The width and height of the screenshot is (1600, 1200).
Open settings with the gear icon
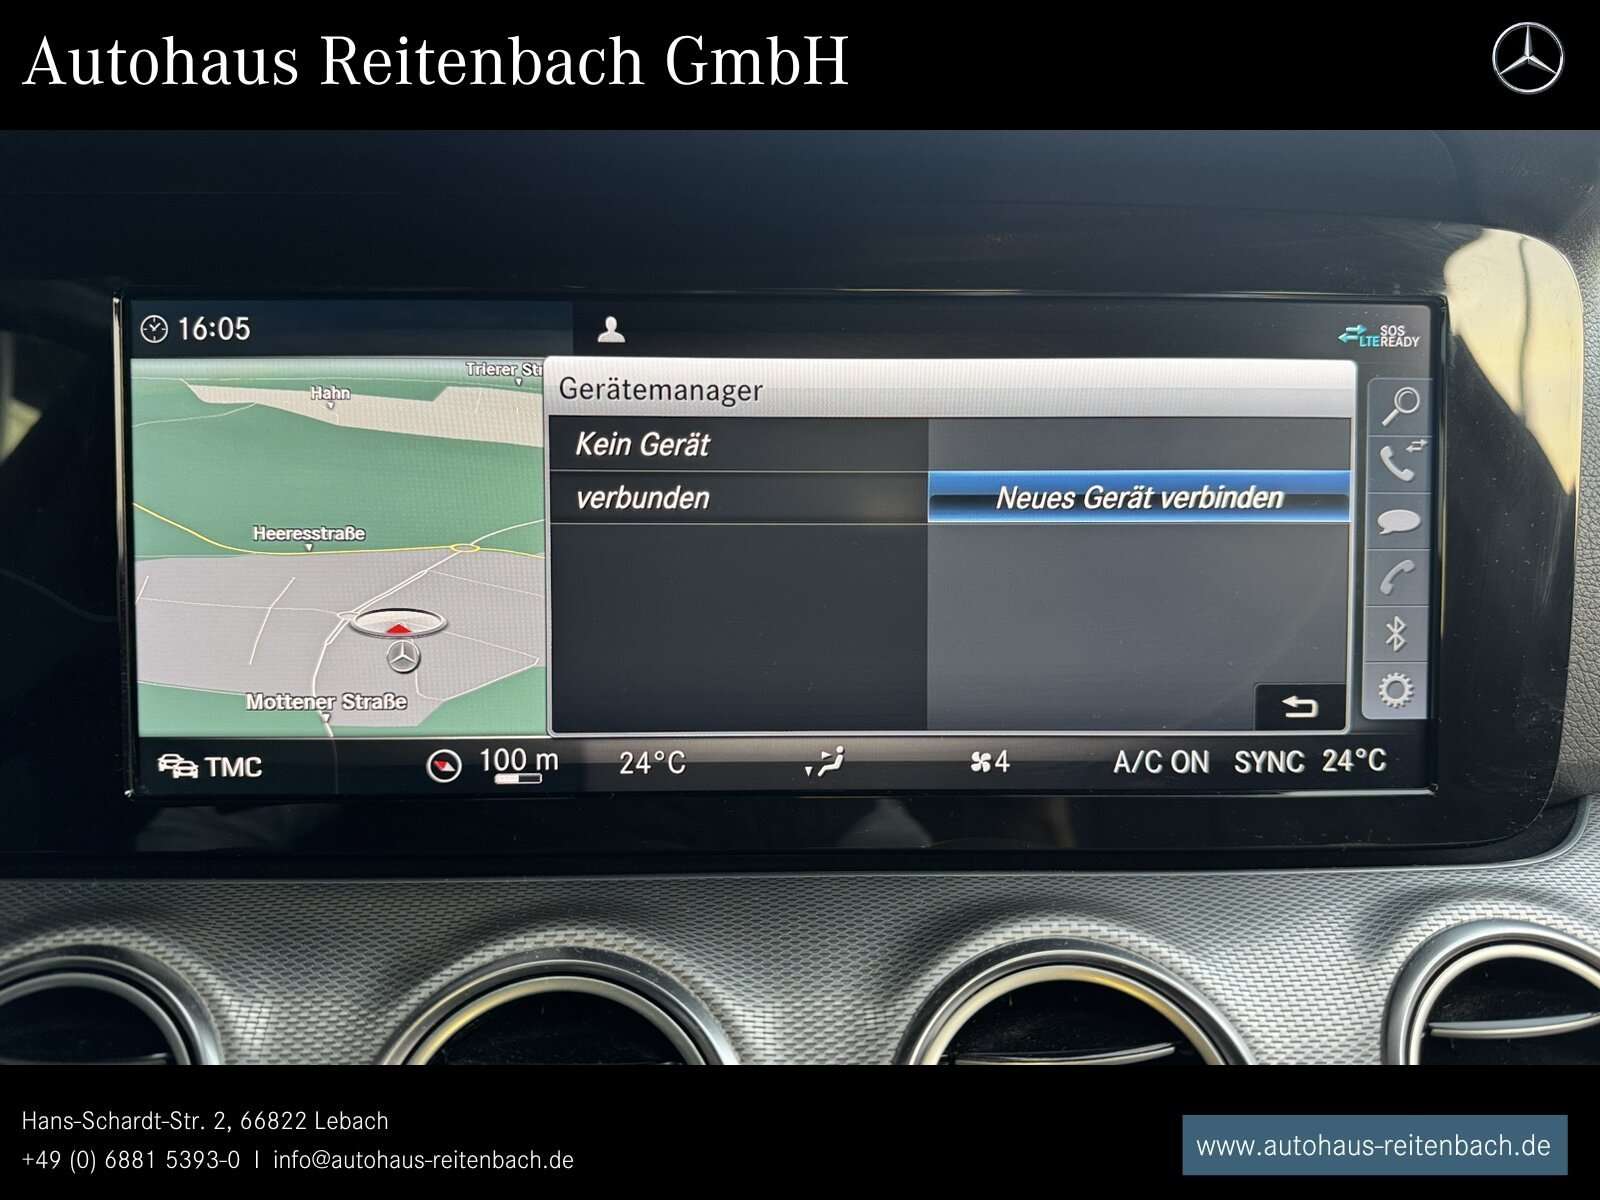pos(1396,690)
